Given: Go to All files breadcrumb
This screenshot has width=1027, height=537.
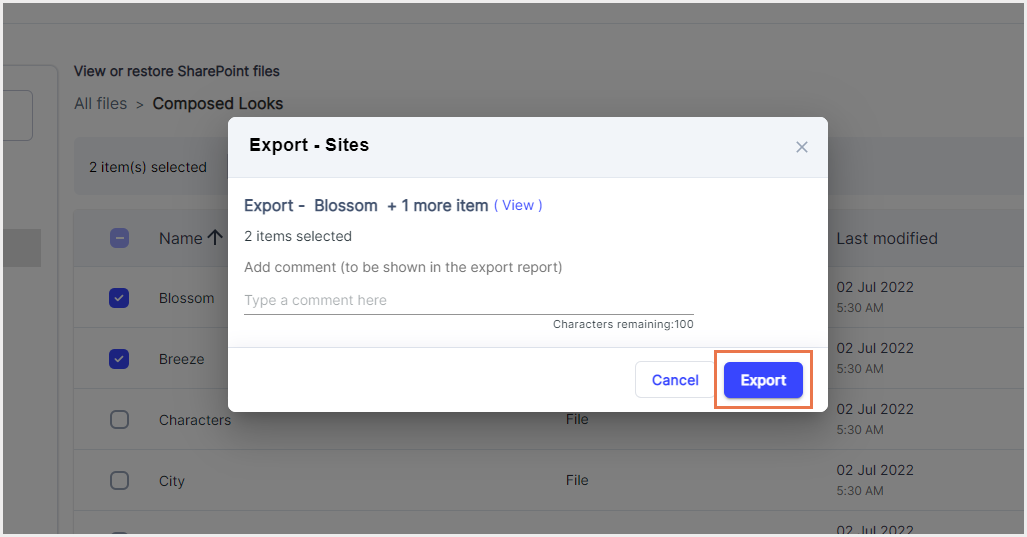Looking at the screenshot, I should (x=100, y=103).
